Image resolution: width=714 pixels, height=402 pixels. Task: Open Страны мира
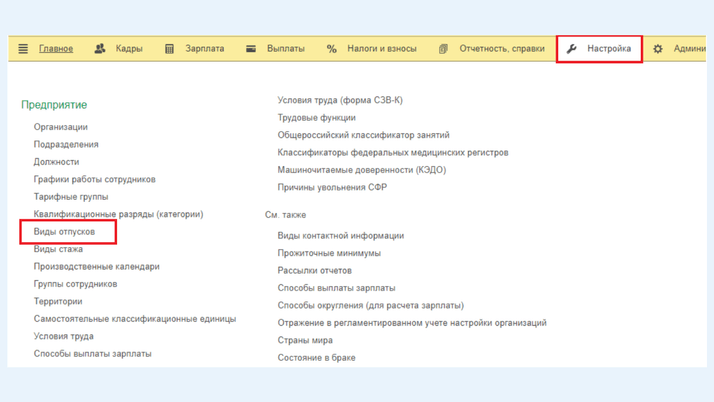point(305,341)
